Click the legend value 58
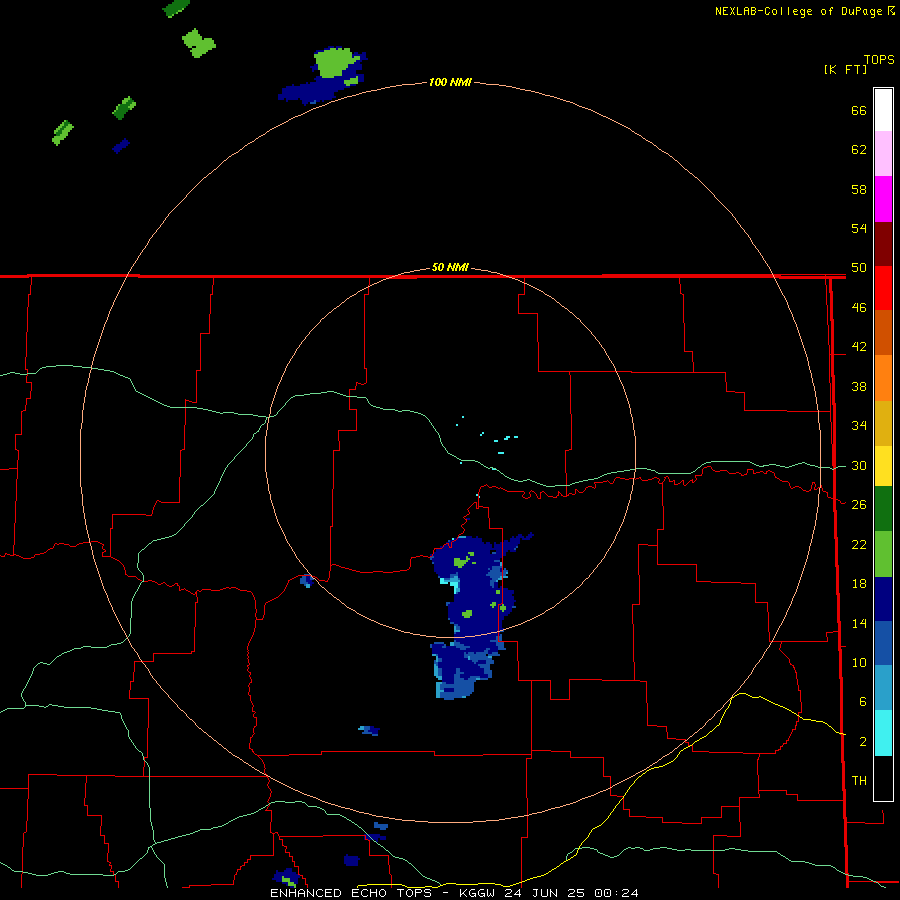Screen dimensions: 900x900 [x=859, y=189]
